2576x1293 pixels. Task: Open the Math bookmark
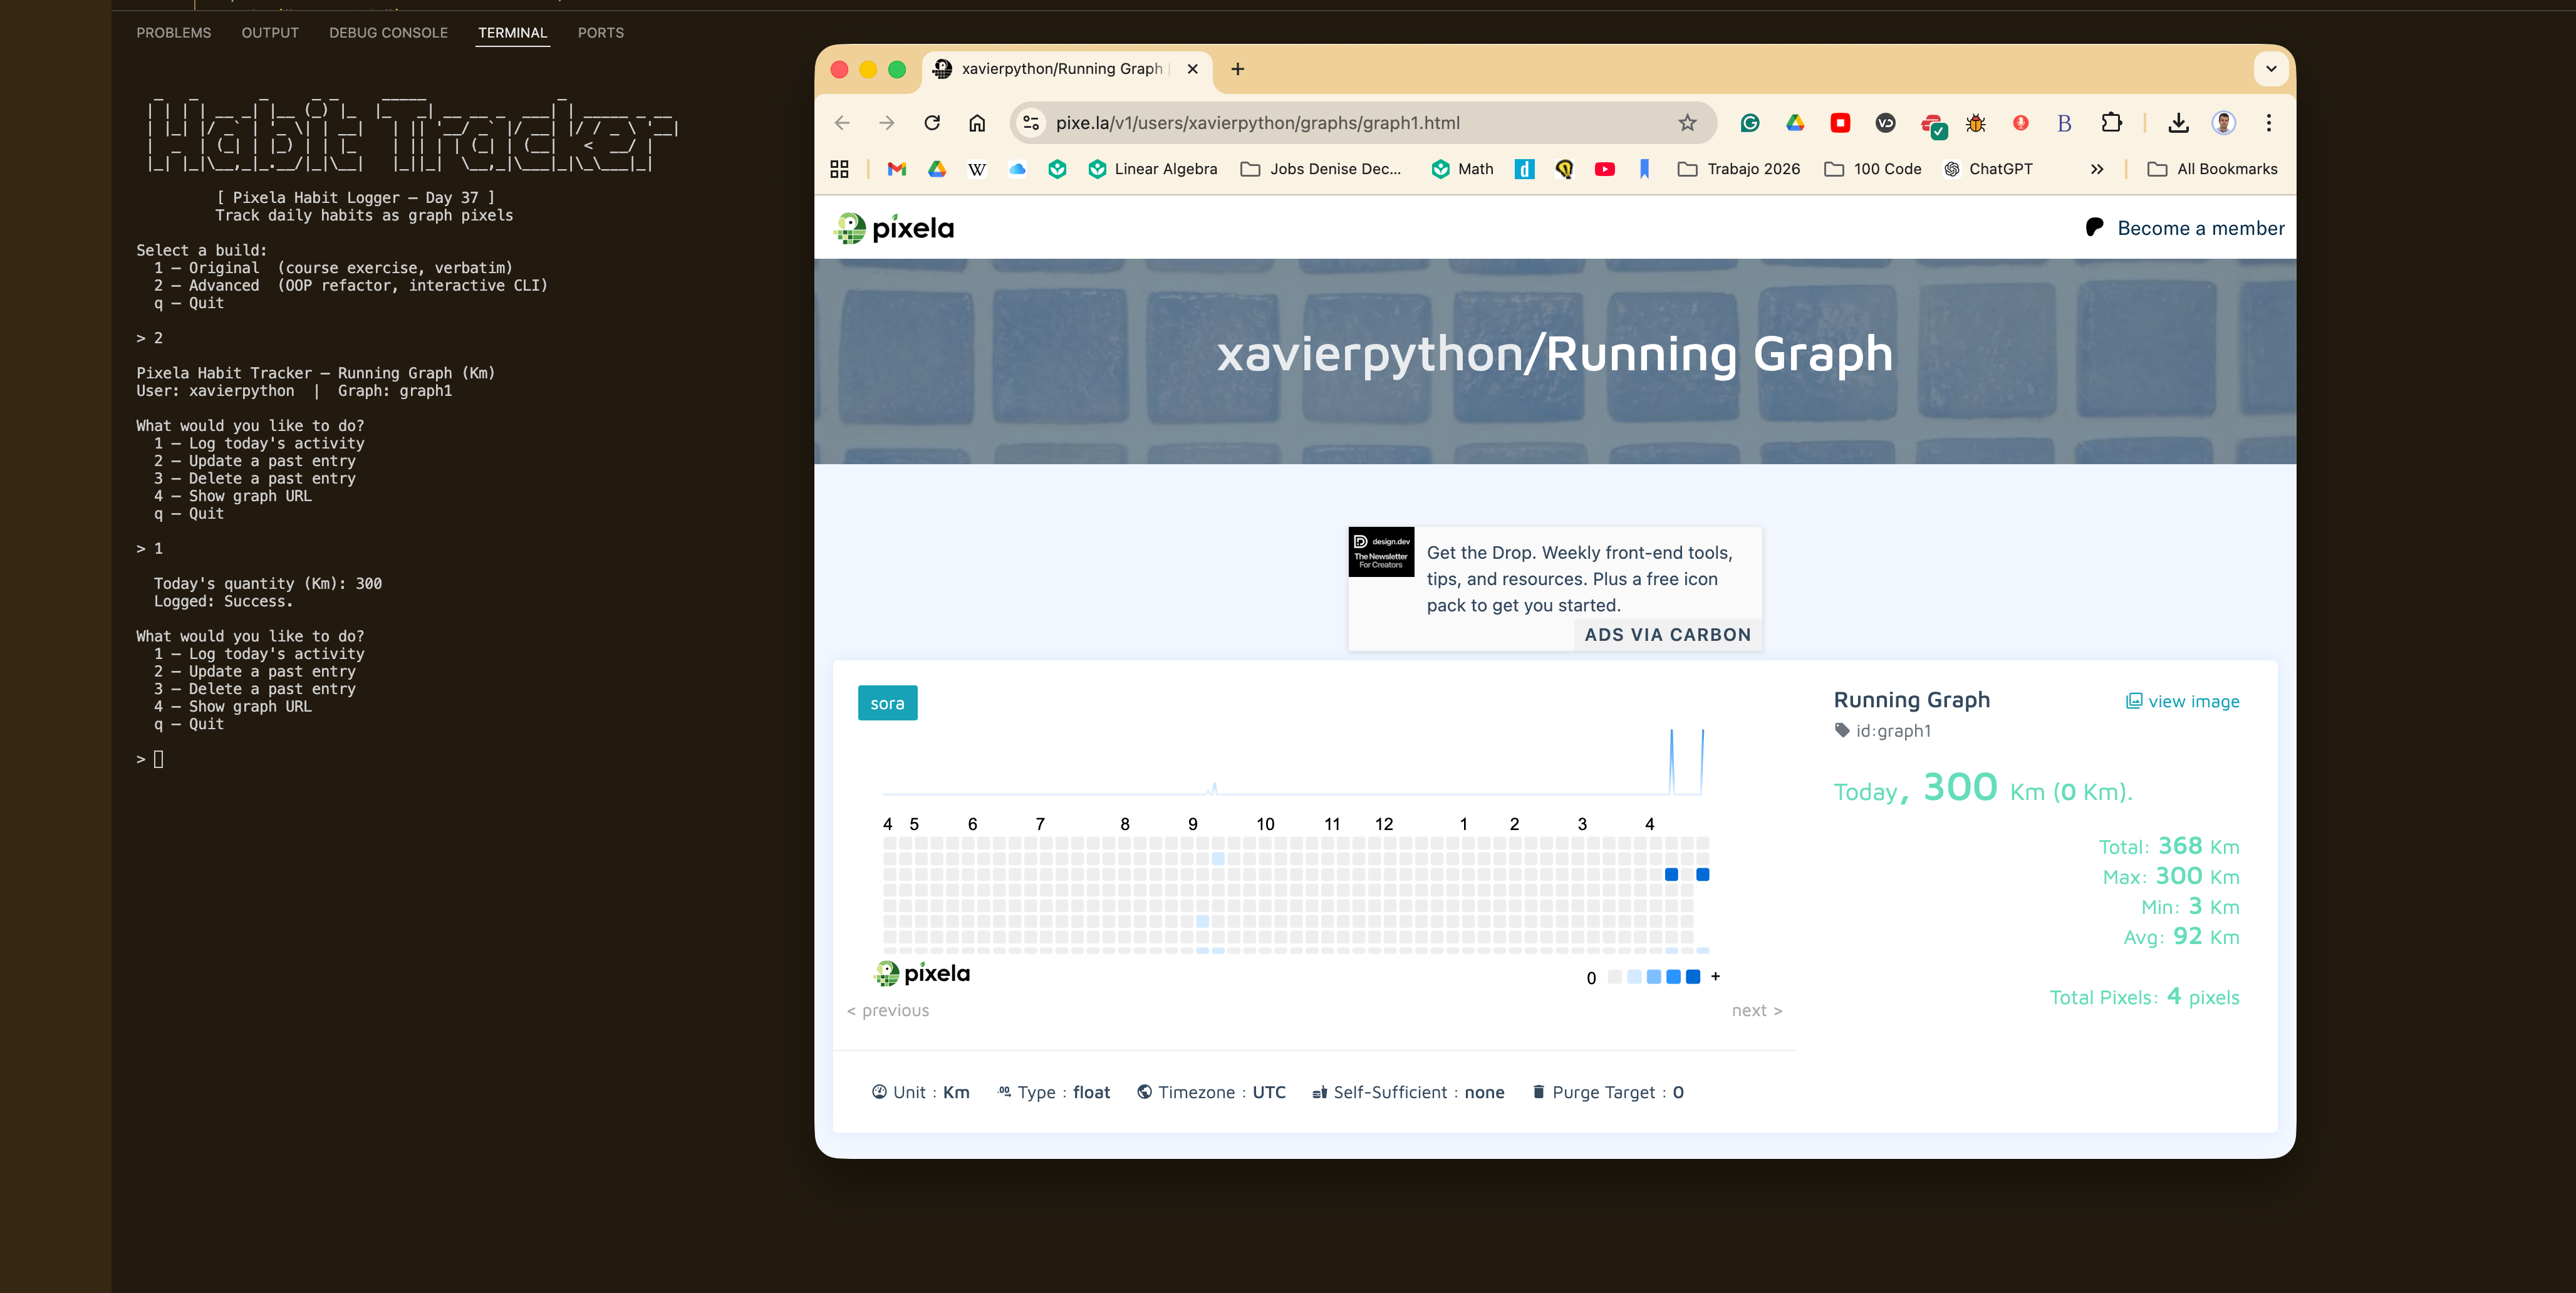coord(1462,169)
